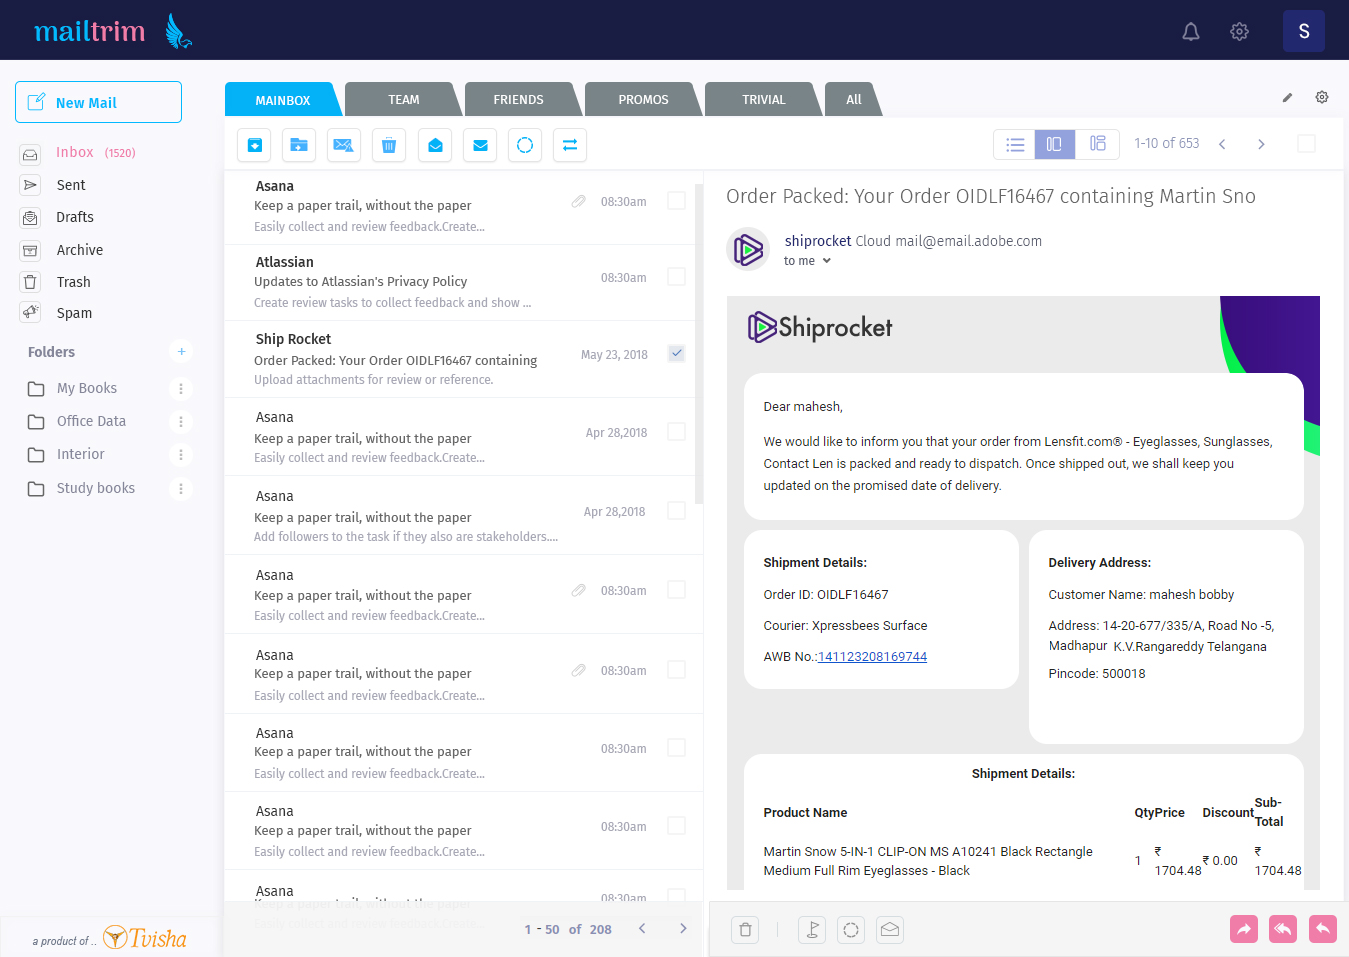This screenshot has width=1349, height=957.
Task: Open the Interior folder
Action: (x=80, y=454)
